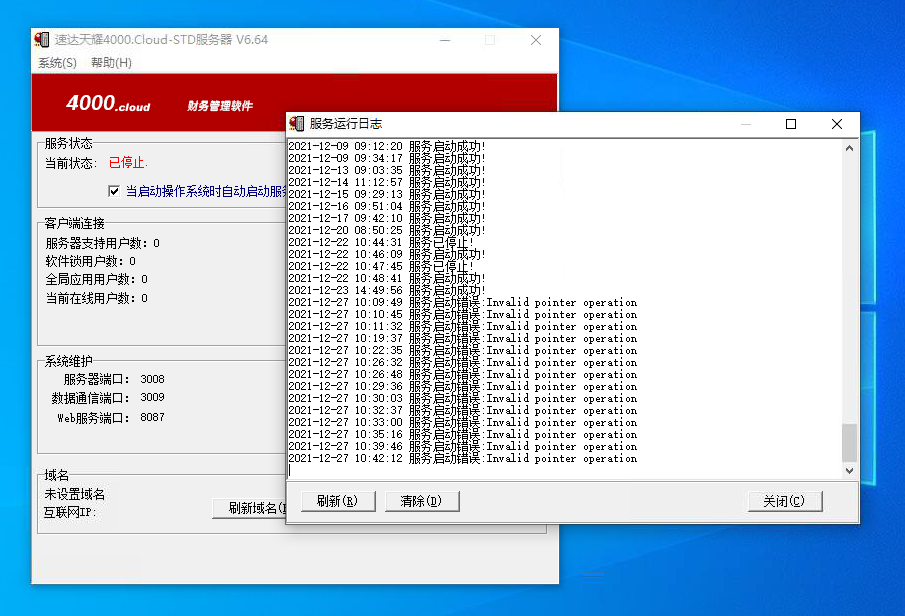Image resolution: width=905 pixels, height=616 pixels.
Task: Close the 服务运行日志 window
Action: (x=837, y=124)
